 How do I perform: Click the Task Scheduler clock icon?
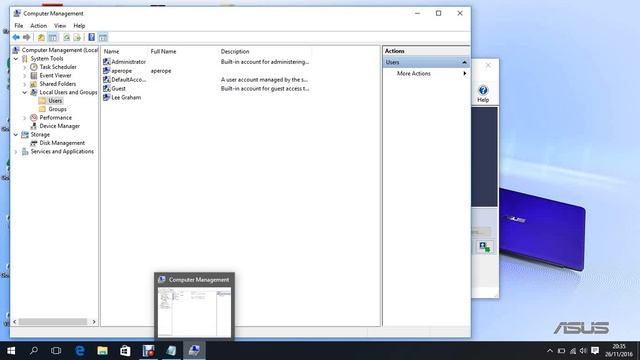click(34, 67)
